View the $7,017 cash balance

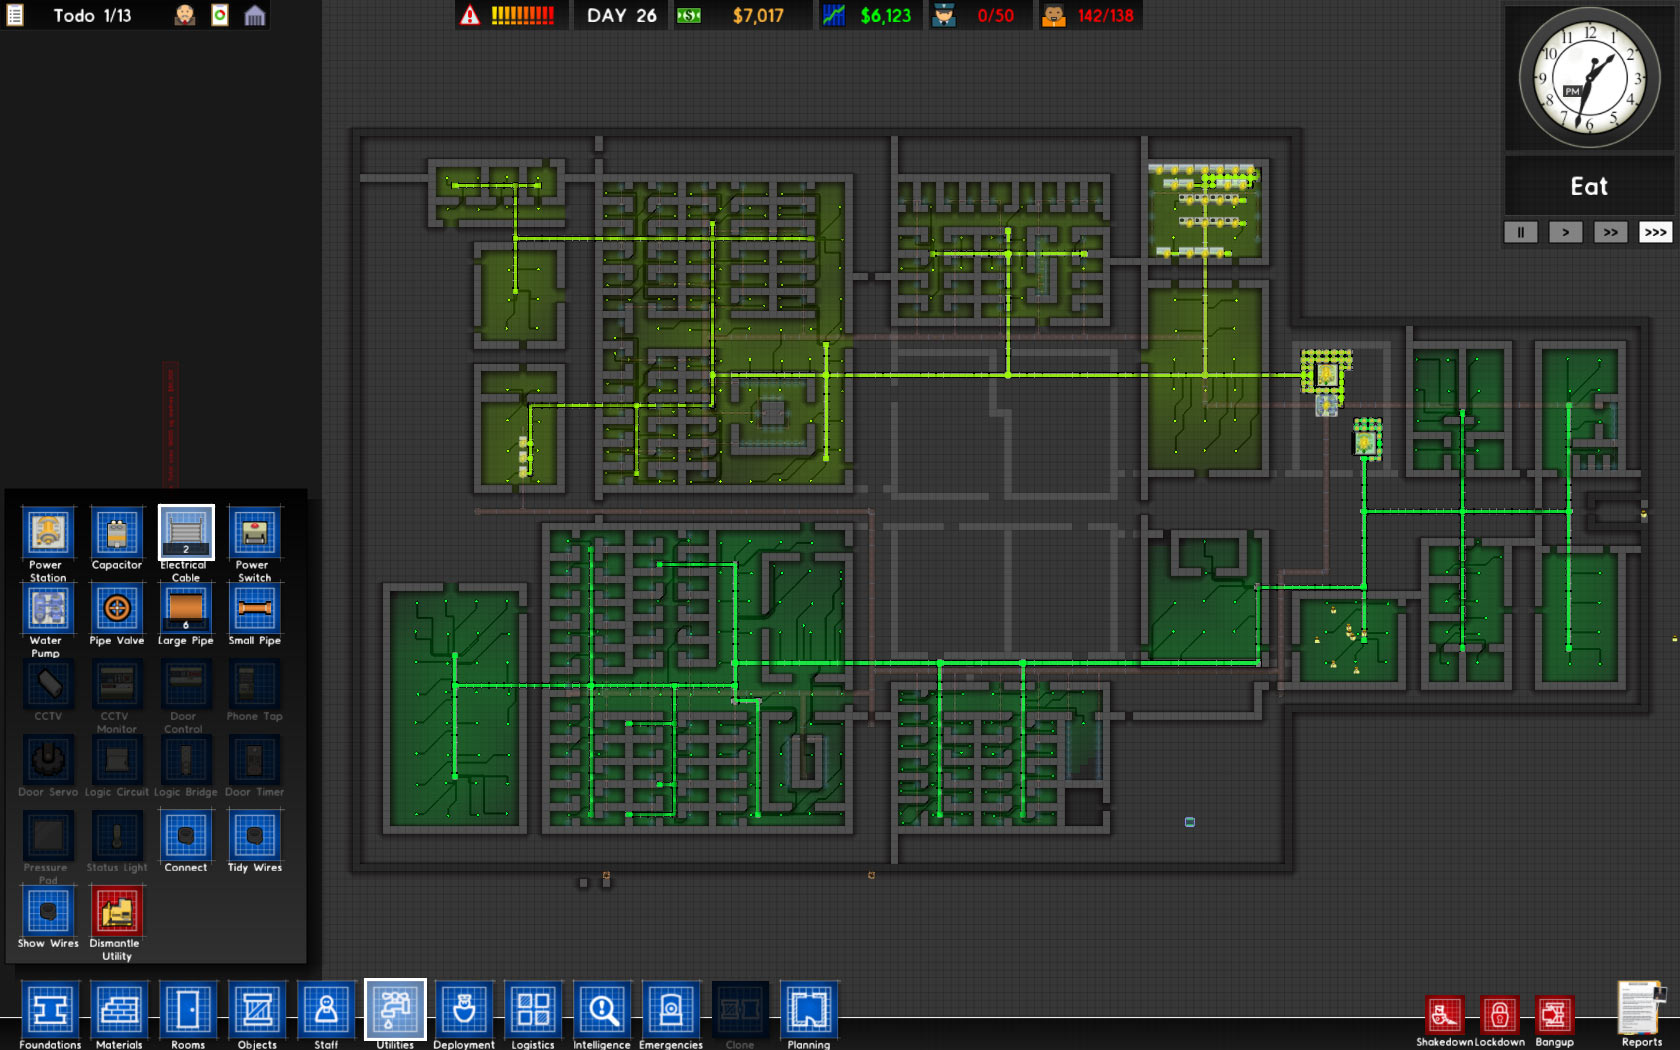pos(758,15)
